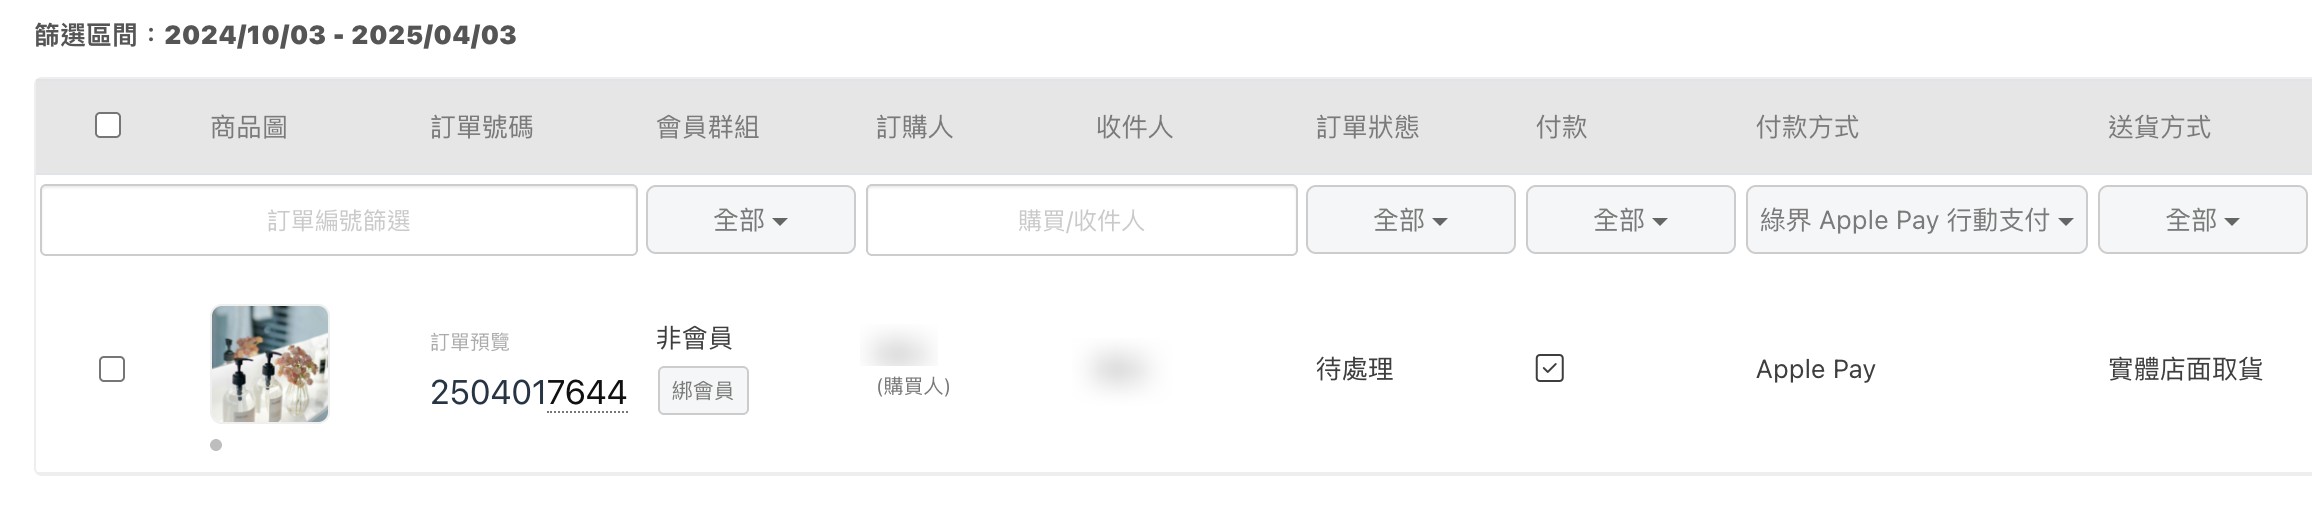Tick the select-all checkbox in table header
2312x510 pixels.
pyautogui.click(x=108, y=125)
